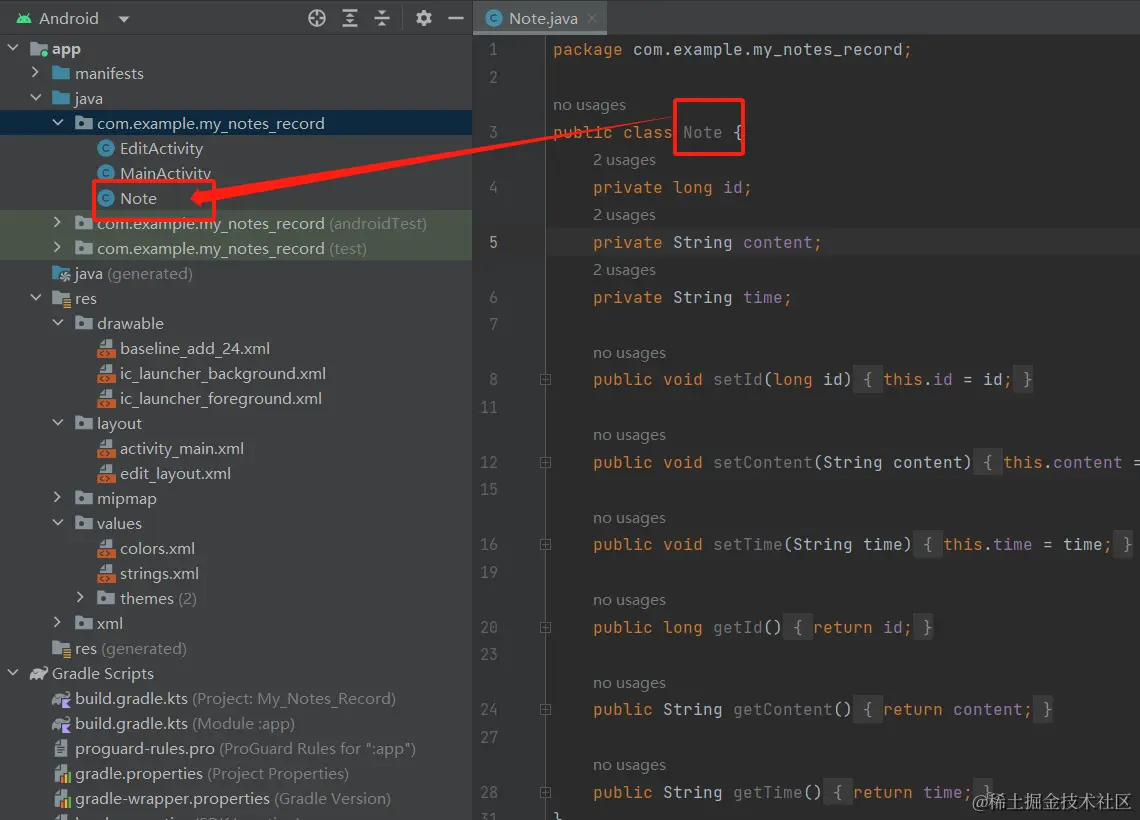Image resolution: width=1140 pixels, height=820 pixels.
Task: Expand the manifests folder
Action: tap(35, 73)
